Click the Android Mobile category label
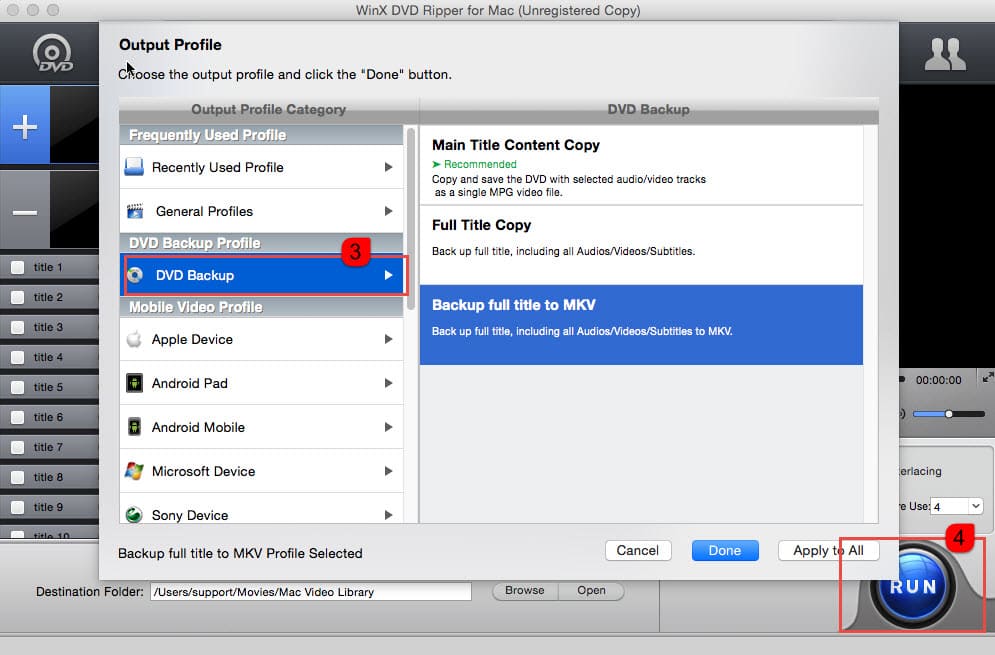The height and width of the screenshot is (655, 995). click(198, 427)
